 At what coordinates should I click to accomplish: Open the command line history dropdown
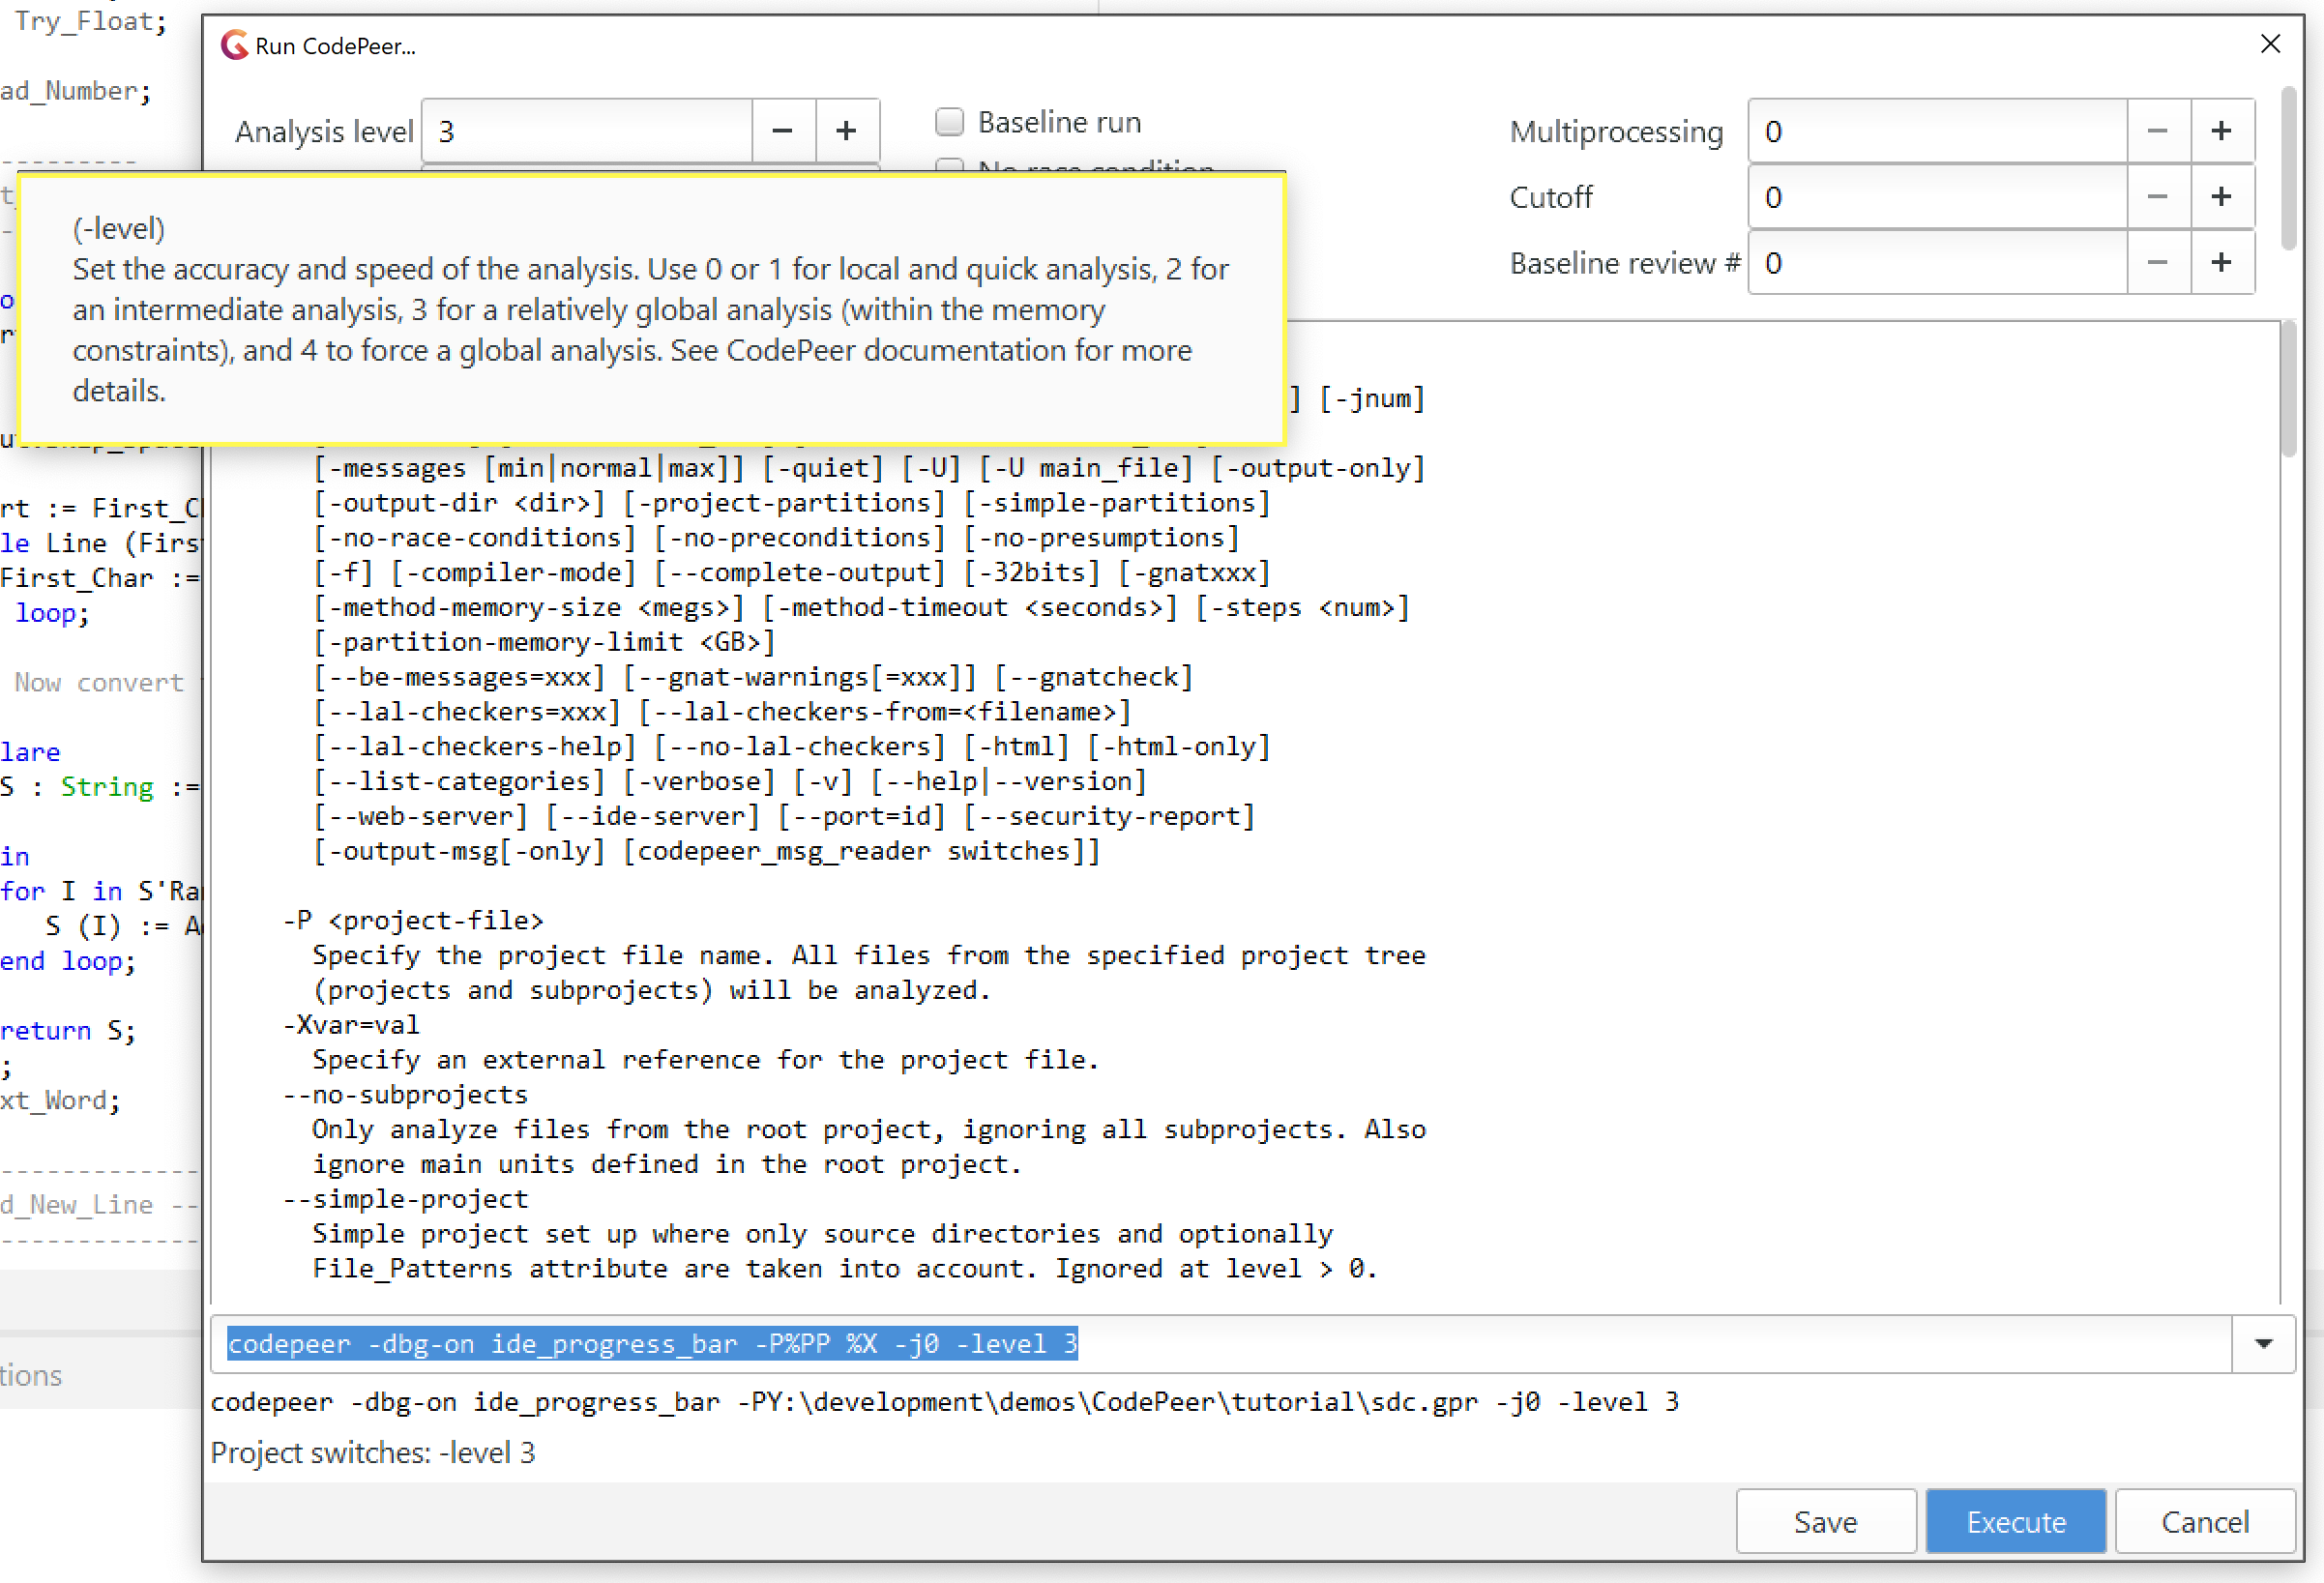pyautogui.click(x=2264, y=1344)
